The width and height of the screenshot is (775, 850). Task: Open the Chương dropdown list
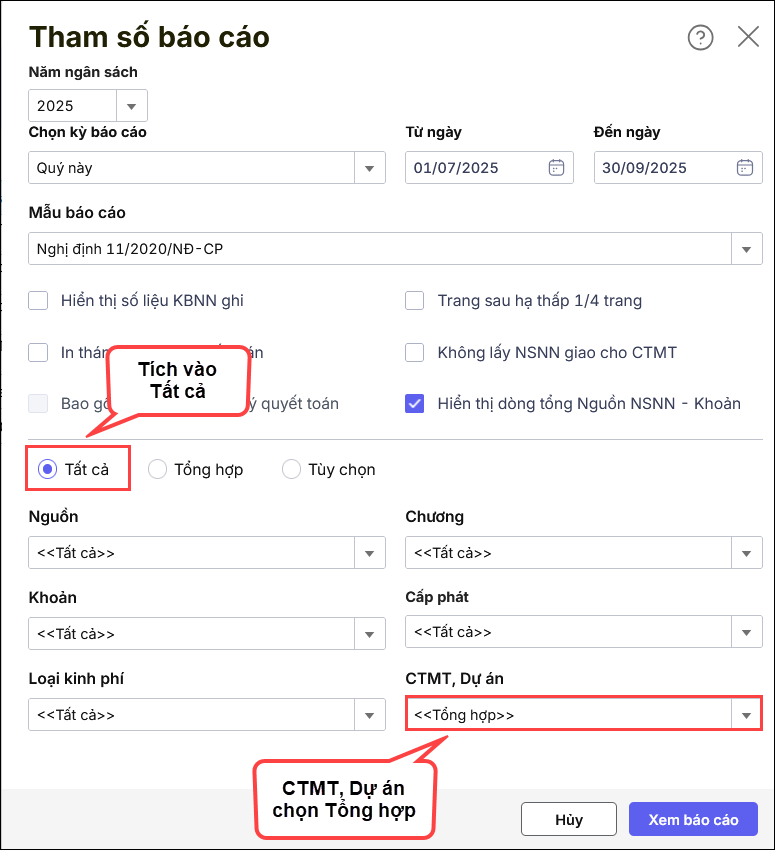click(746, 553)
